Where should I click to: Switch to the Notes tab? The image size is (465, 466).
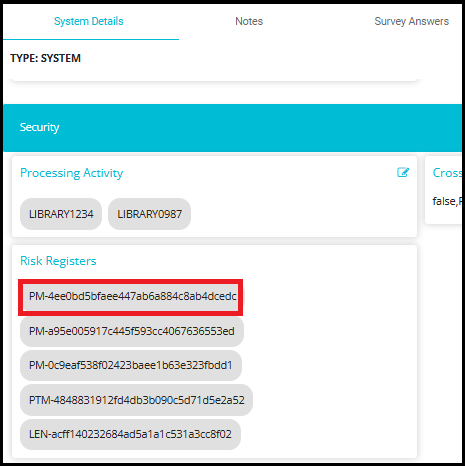pyautogui.click(x=249, y=21)
